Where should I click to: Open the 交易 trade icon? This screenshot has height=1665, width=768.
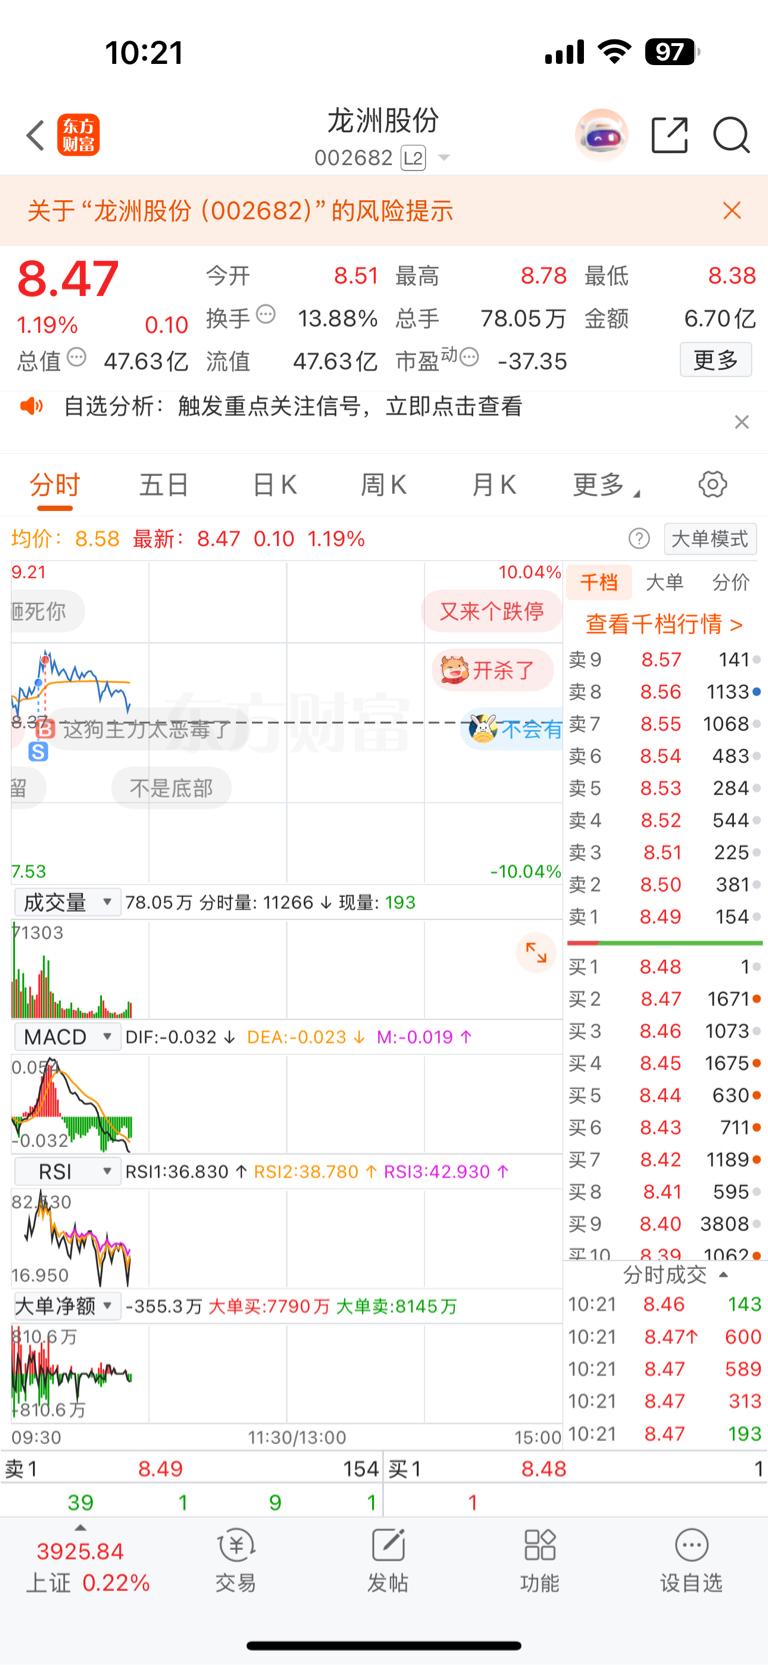(x=236, y=1560)
